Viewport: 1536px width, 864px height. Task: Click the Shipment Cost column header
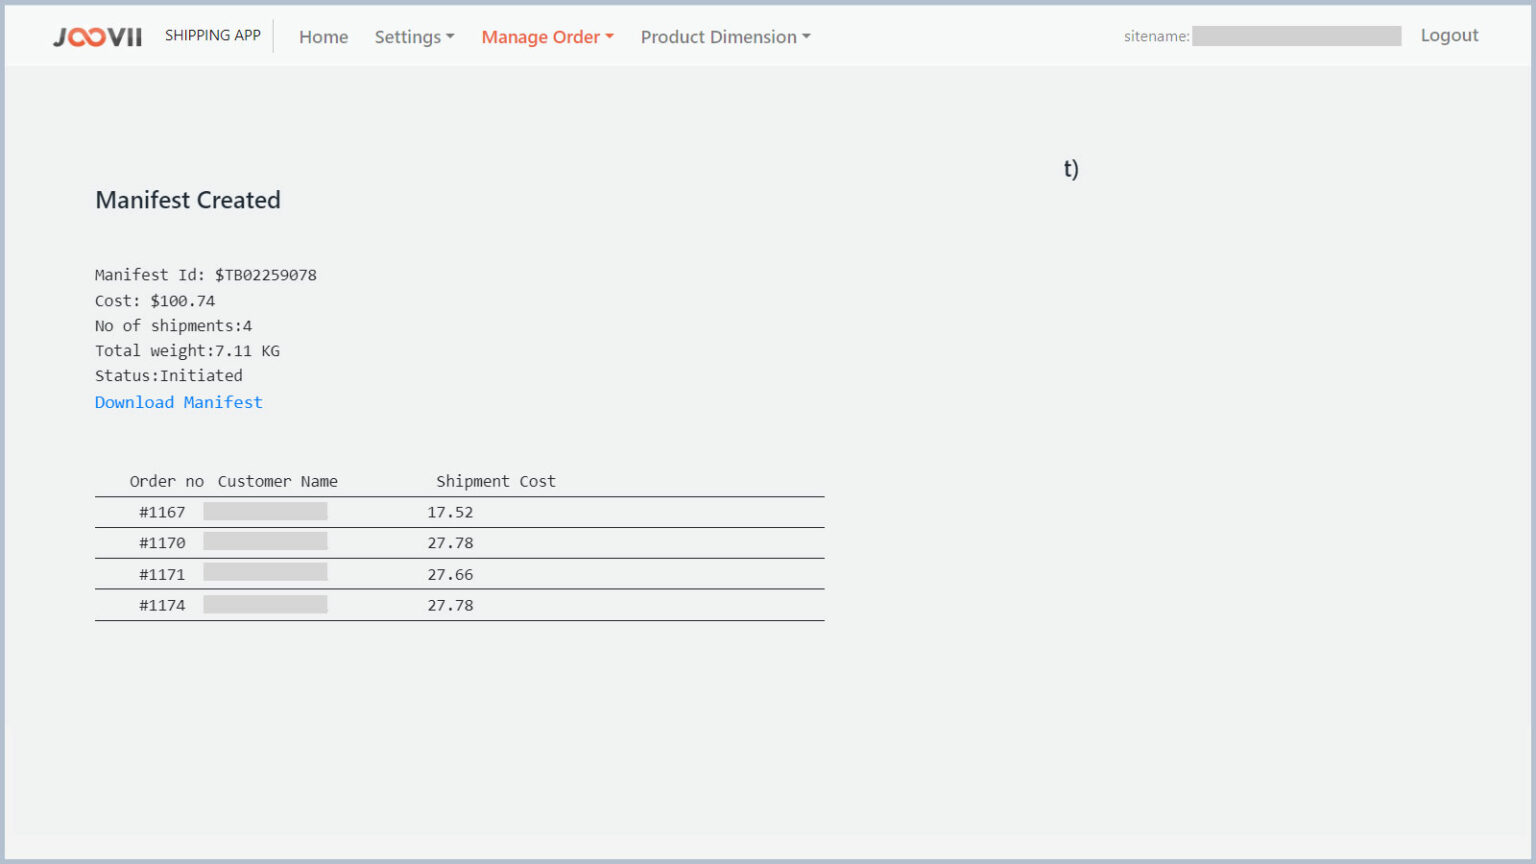[x=495, y=481]
